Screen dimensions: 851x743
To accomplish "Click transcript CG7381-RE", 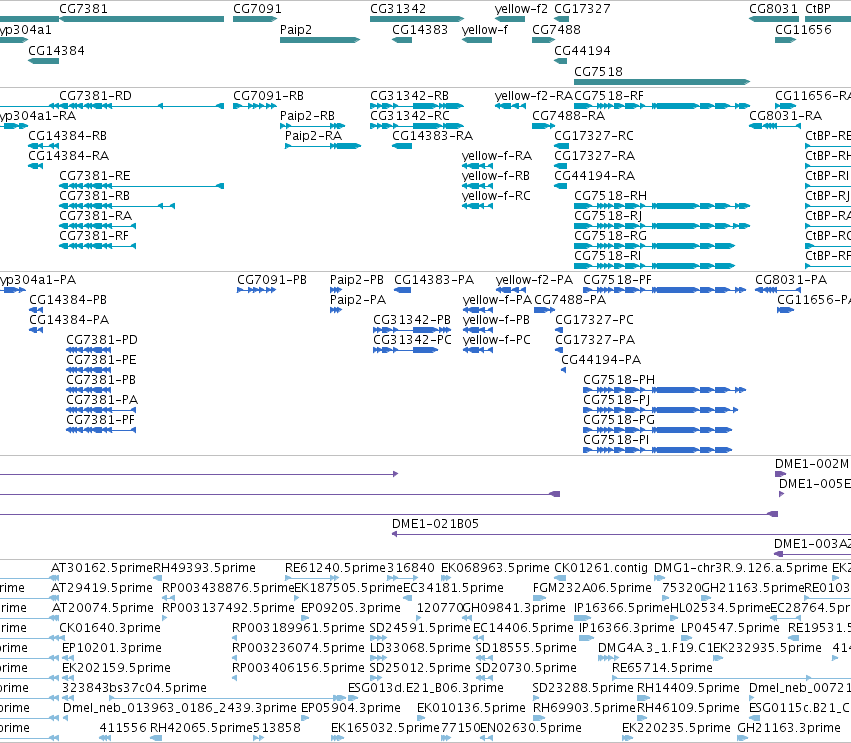I will pos(94,176).
